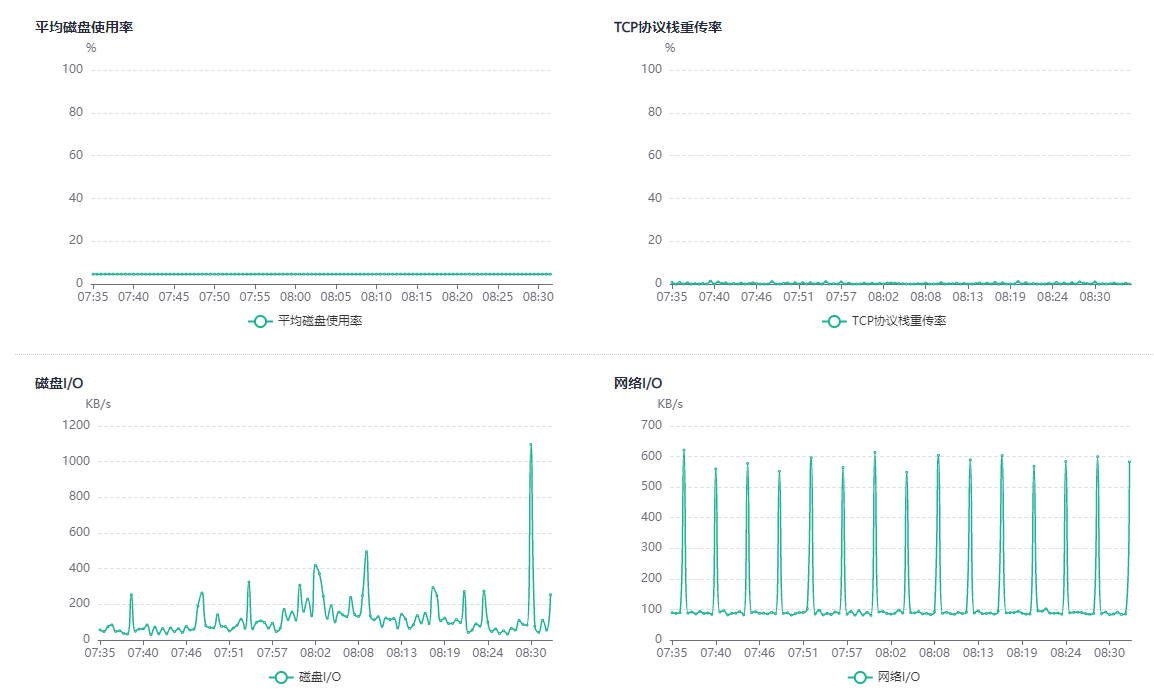Click the TCP协议栈重传率 legend text label
This screenshot has width=1154, height=700.
click(899, 321)
